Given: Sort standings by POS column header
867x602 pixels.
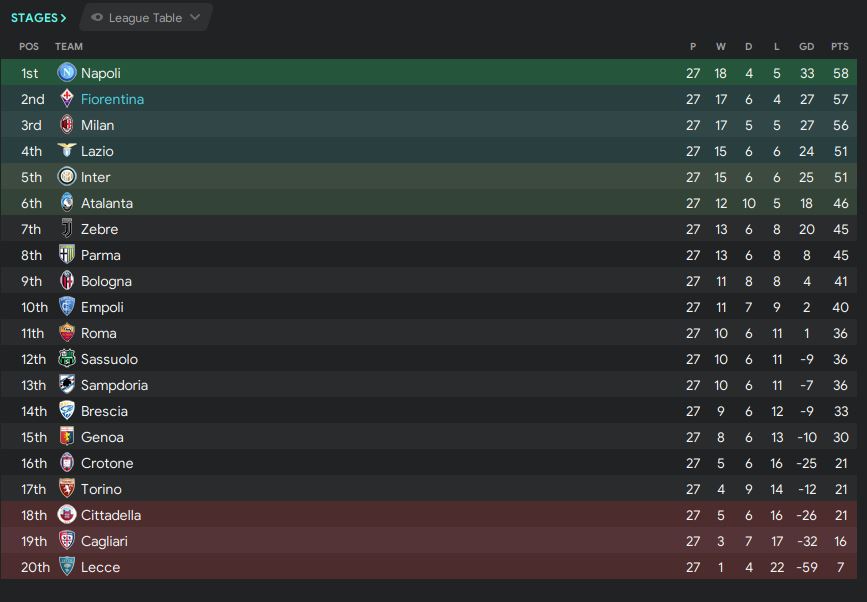Looking at the screenshot, I should 28,47.
